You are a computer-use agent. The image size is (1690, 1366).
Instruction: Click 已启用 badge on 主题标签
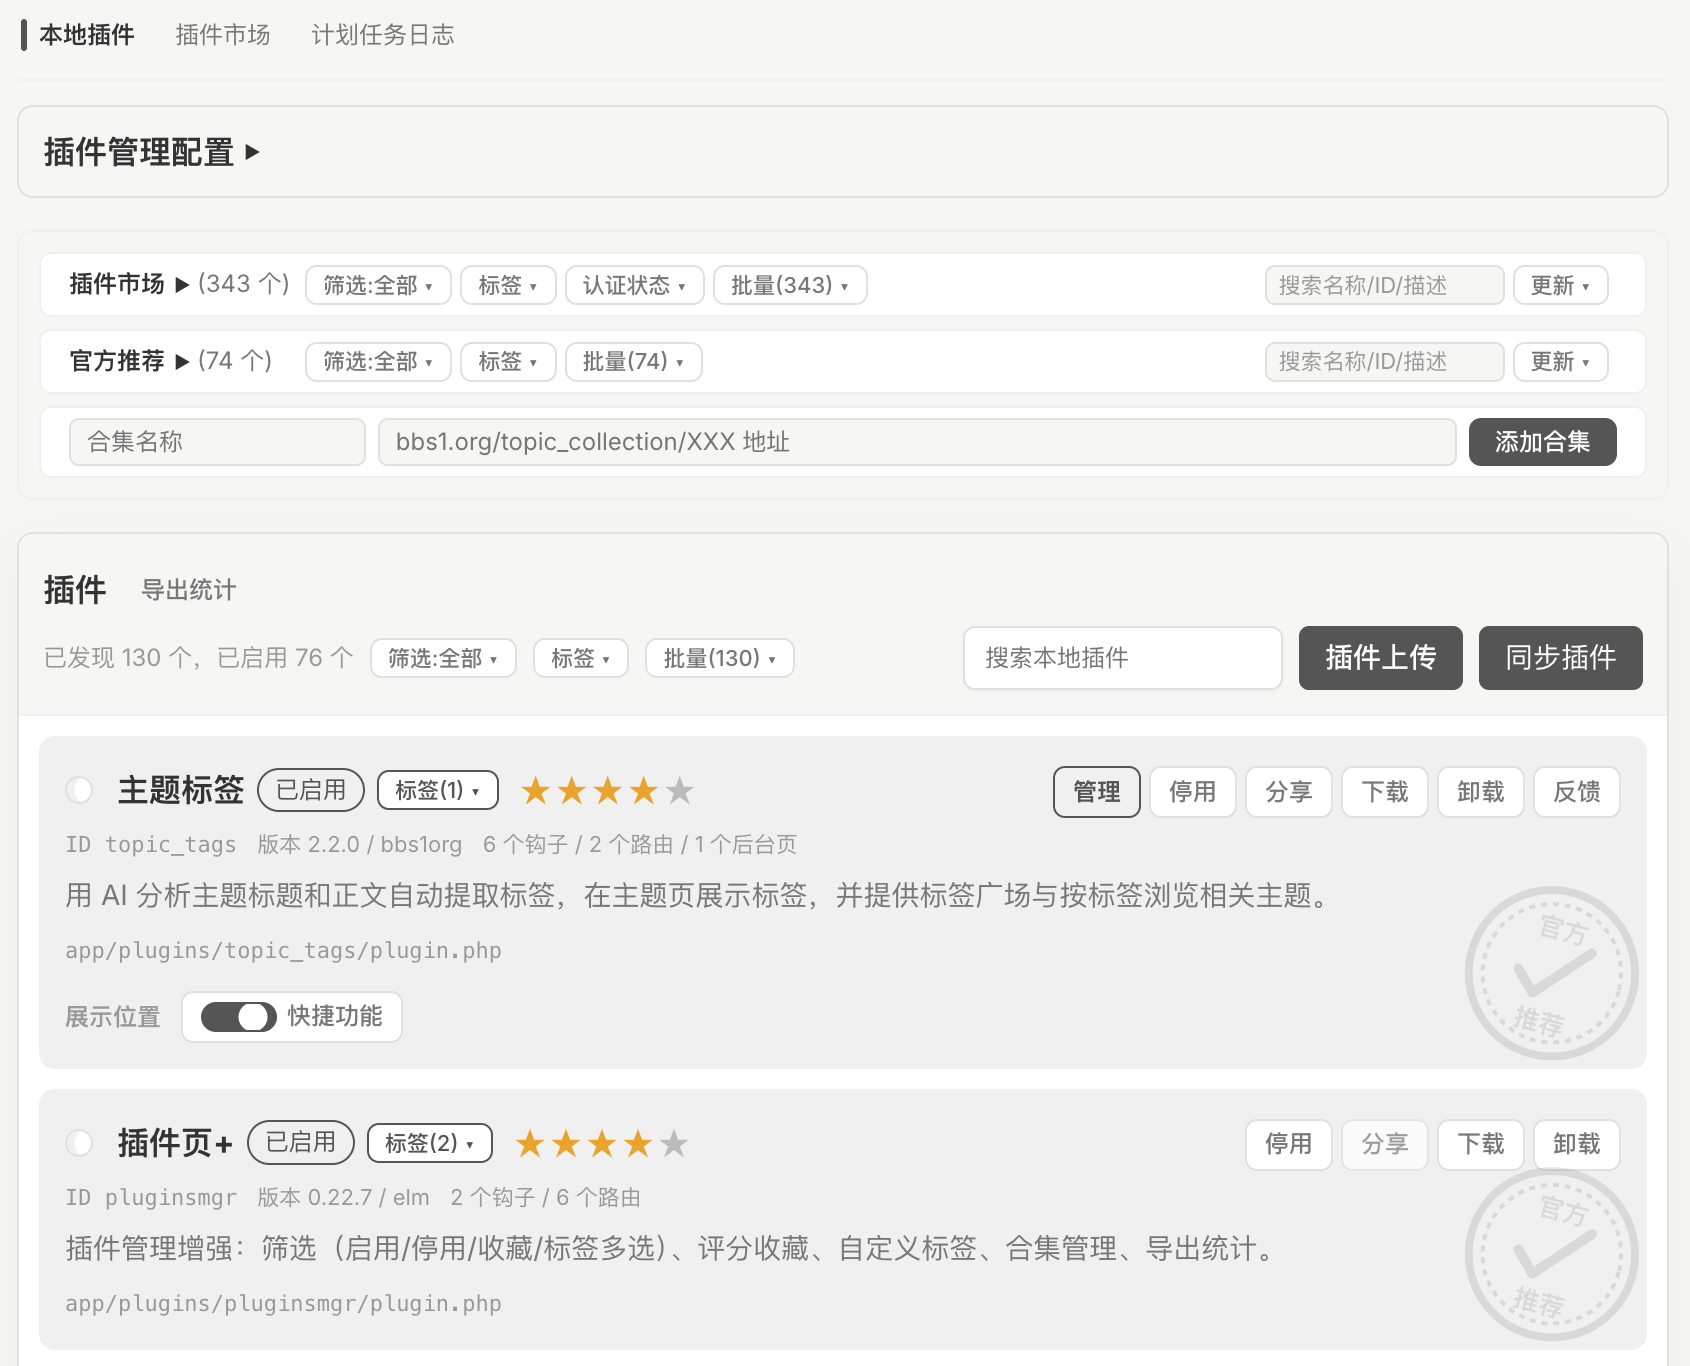tap(311, 790)
